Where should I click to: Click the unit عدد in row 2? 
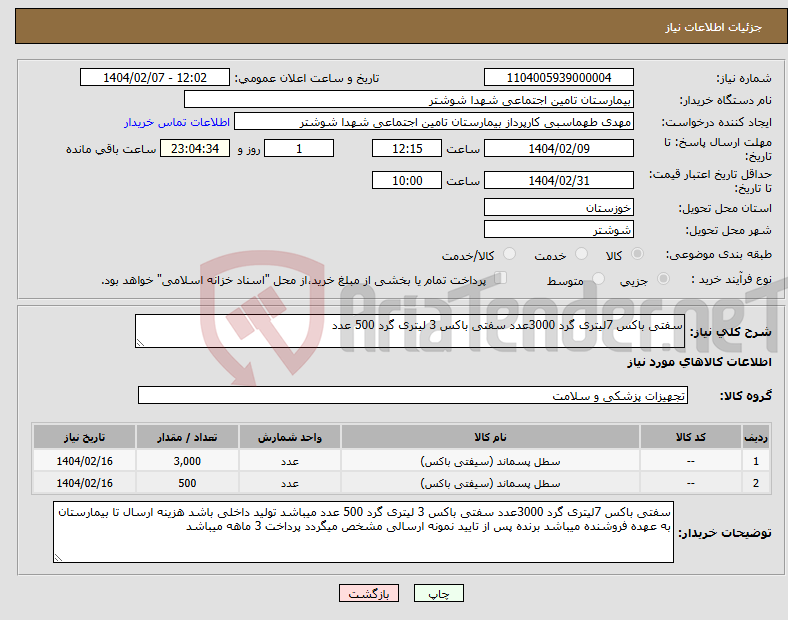tap(290, 483)
